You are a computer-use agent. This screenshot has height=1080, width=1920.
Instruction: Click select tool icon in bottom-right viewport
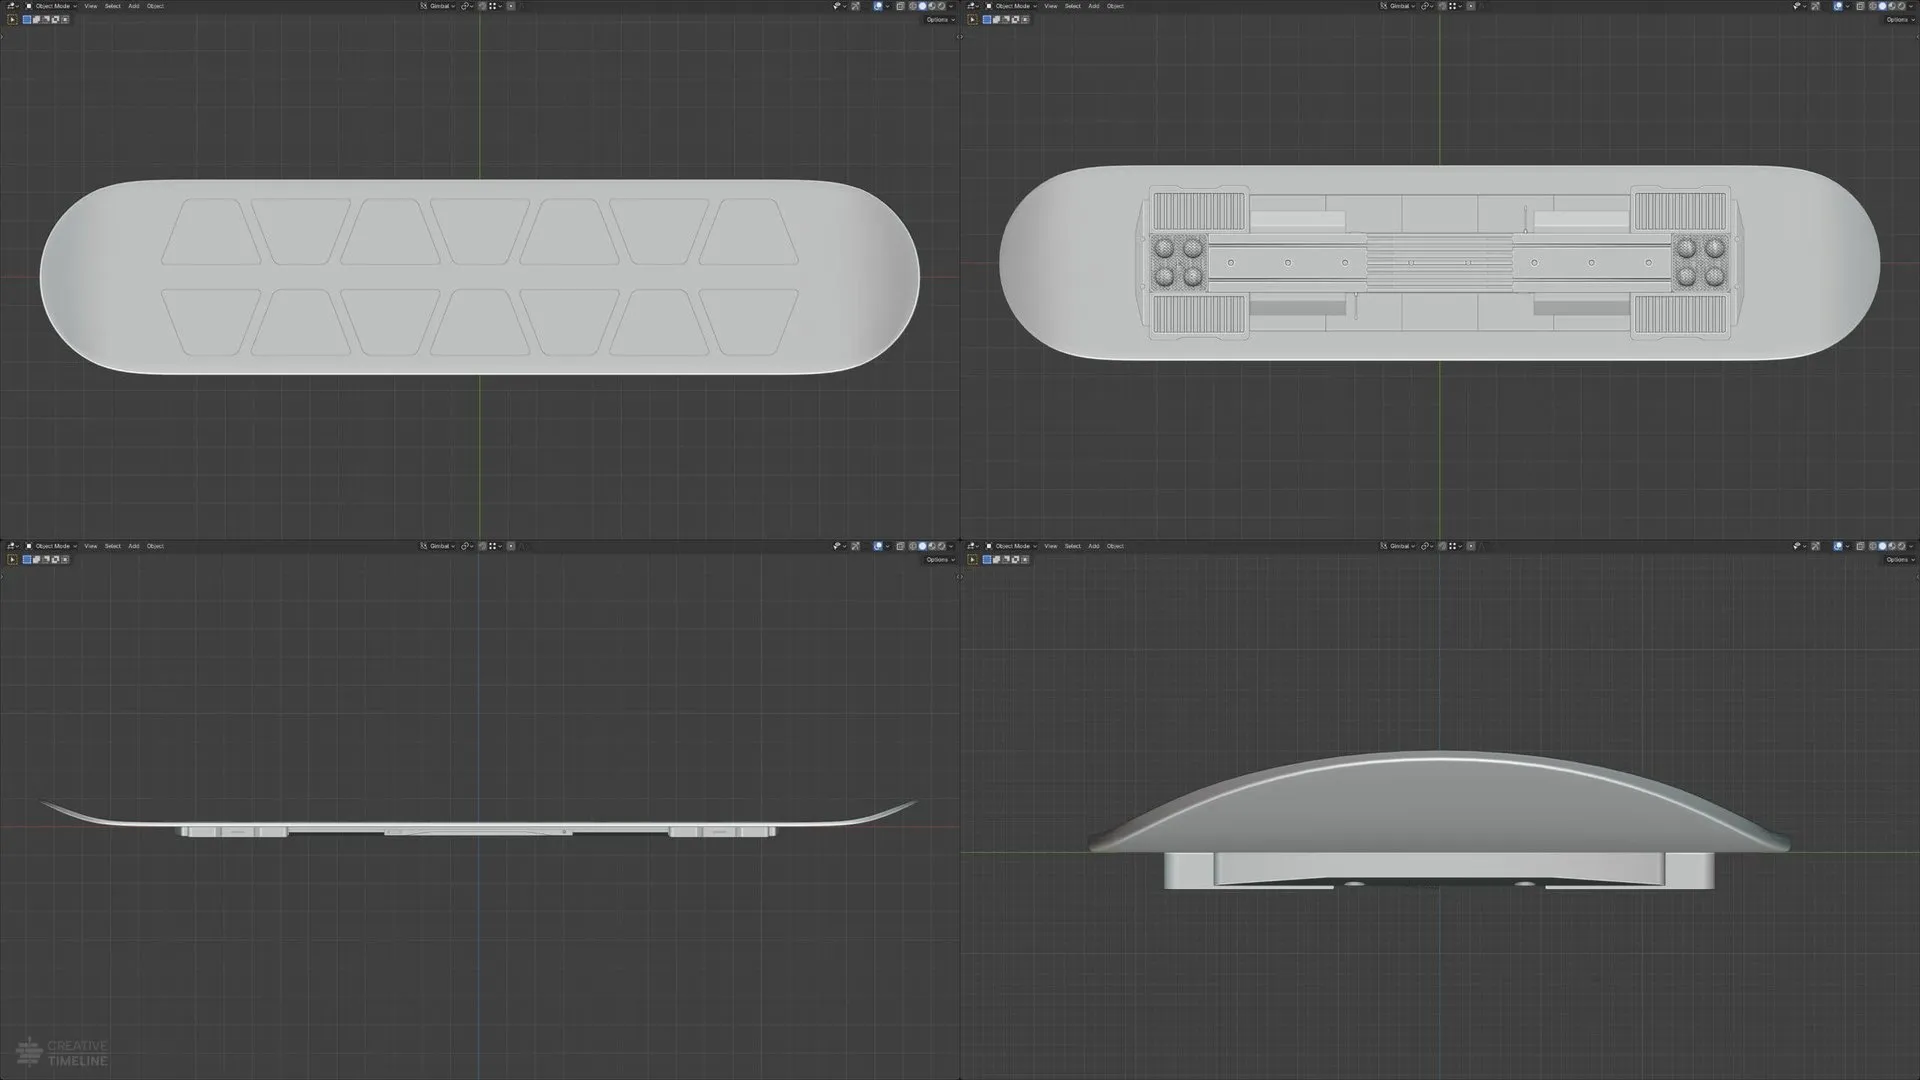[x=972, y=559]
